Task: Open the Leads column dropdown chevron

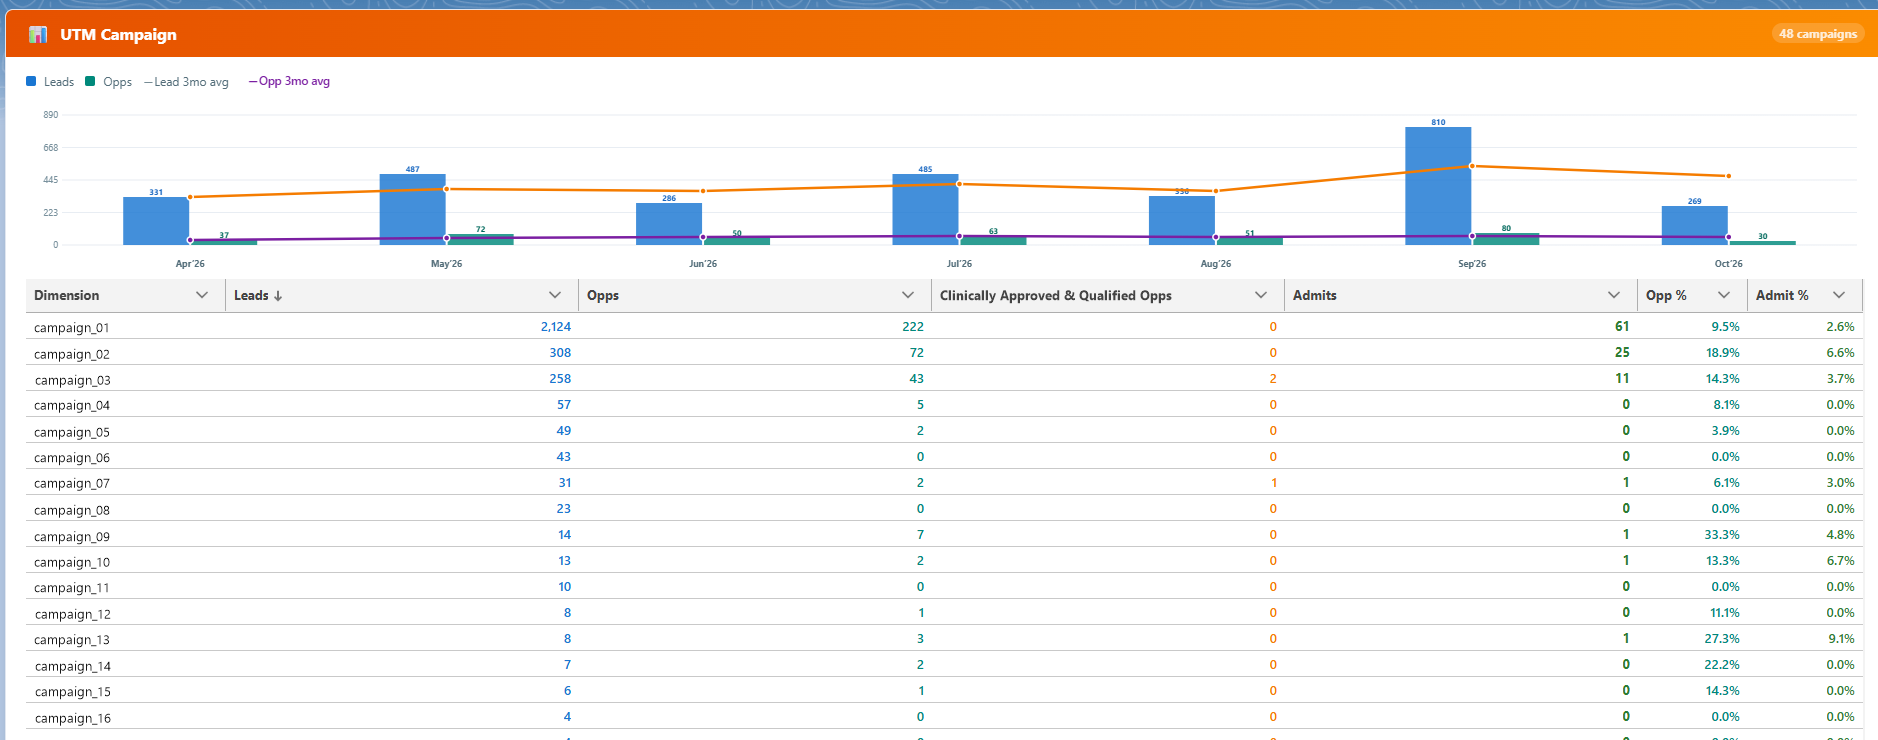Action: 555,295
